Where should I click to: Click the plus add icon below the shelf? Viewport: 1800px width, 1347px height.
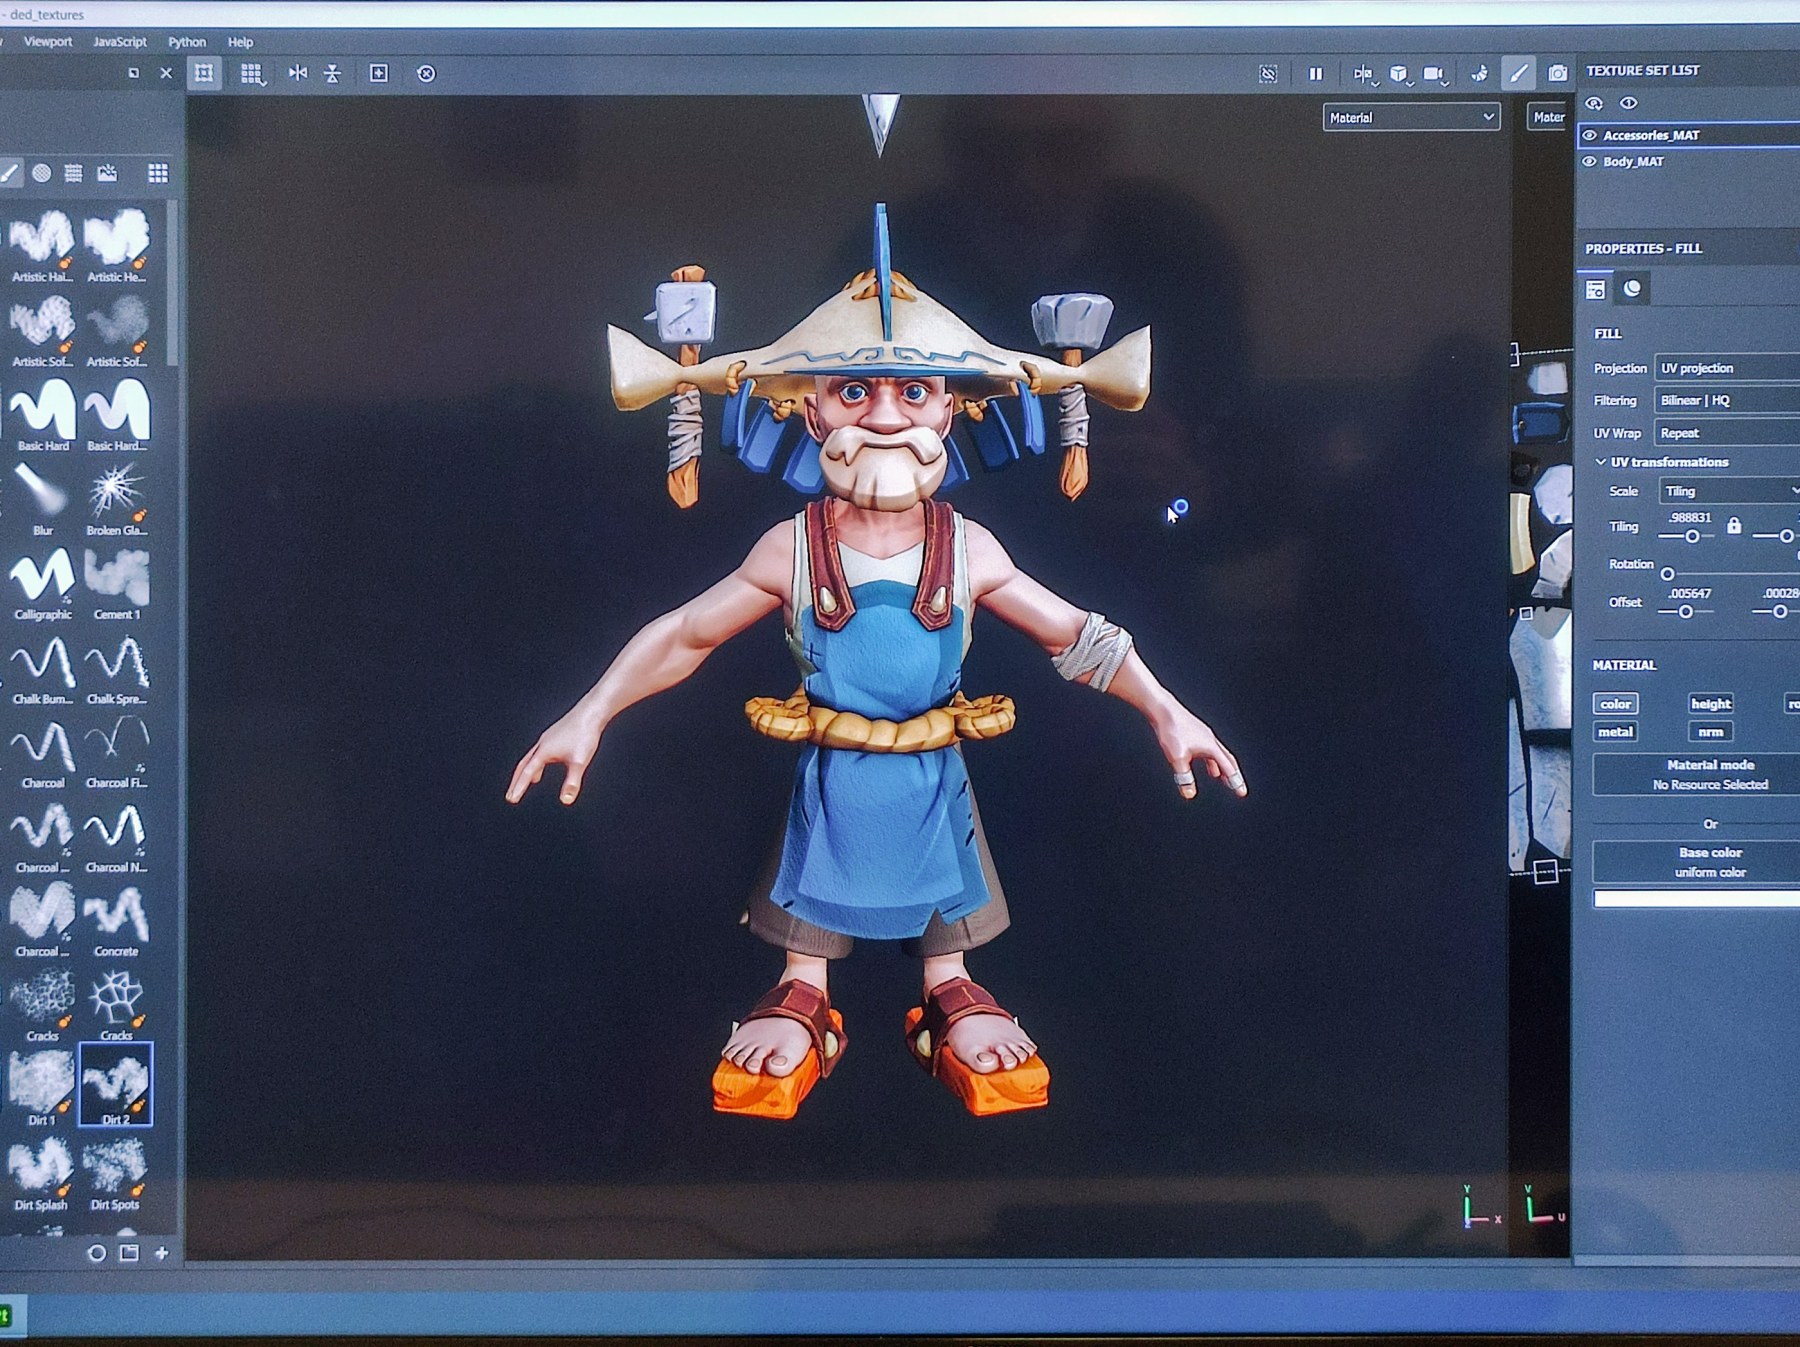162,1252
